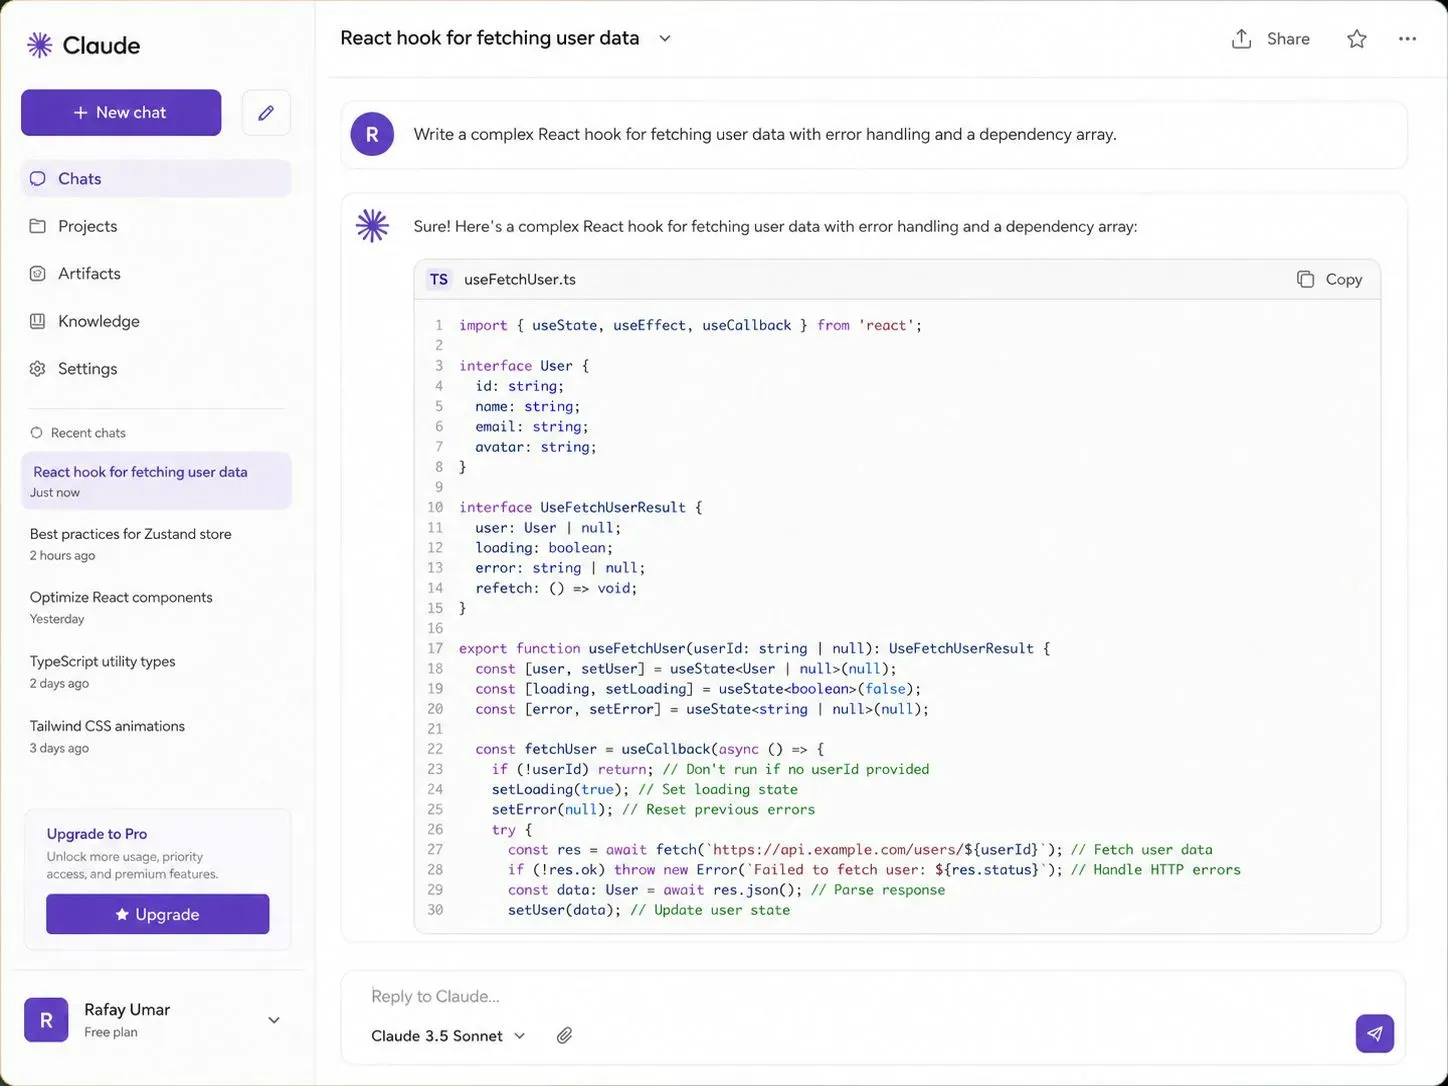Viewport: 1448px width, 1086px height.
Task: Click the Free plan label
Action: tap(111, 1032)
